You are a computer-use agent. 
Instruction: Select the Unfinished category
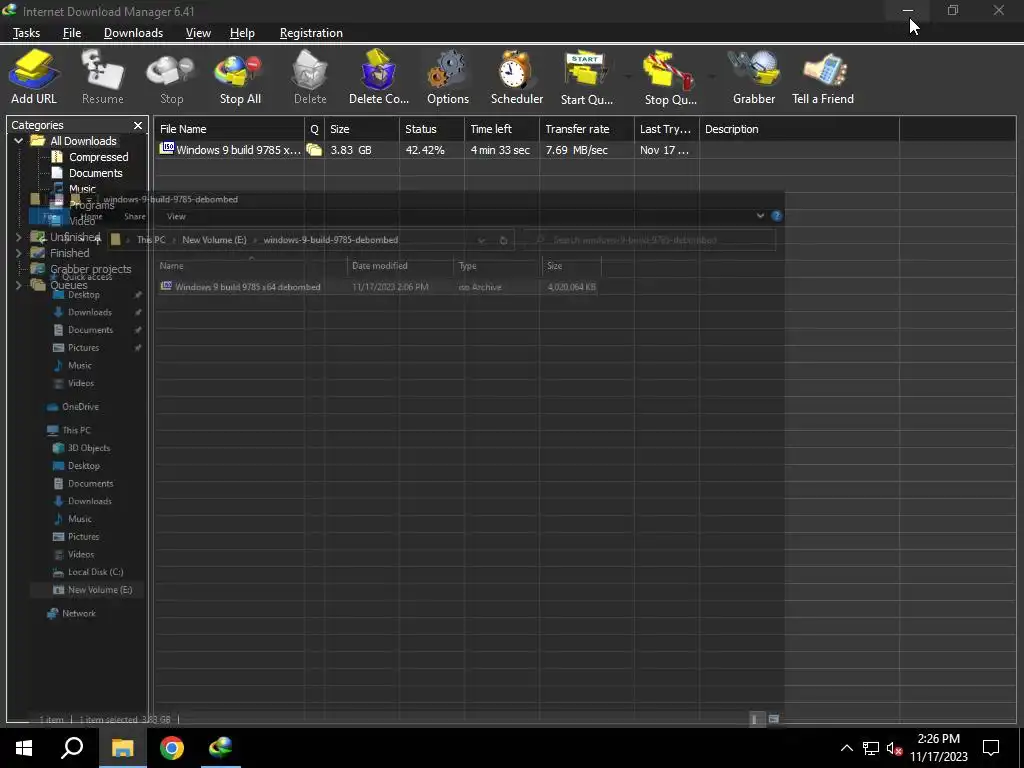75,237
